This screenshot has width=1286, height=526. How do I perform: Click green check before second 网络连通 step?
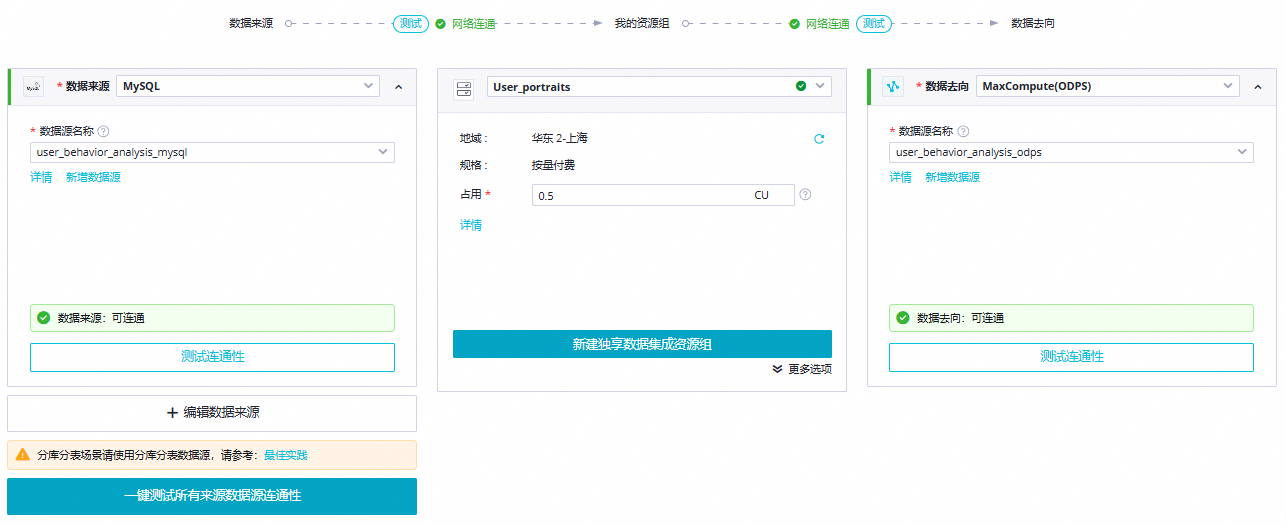795,23
